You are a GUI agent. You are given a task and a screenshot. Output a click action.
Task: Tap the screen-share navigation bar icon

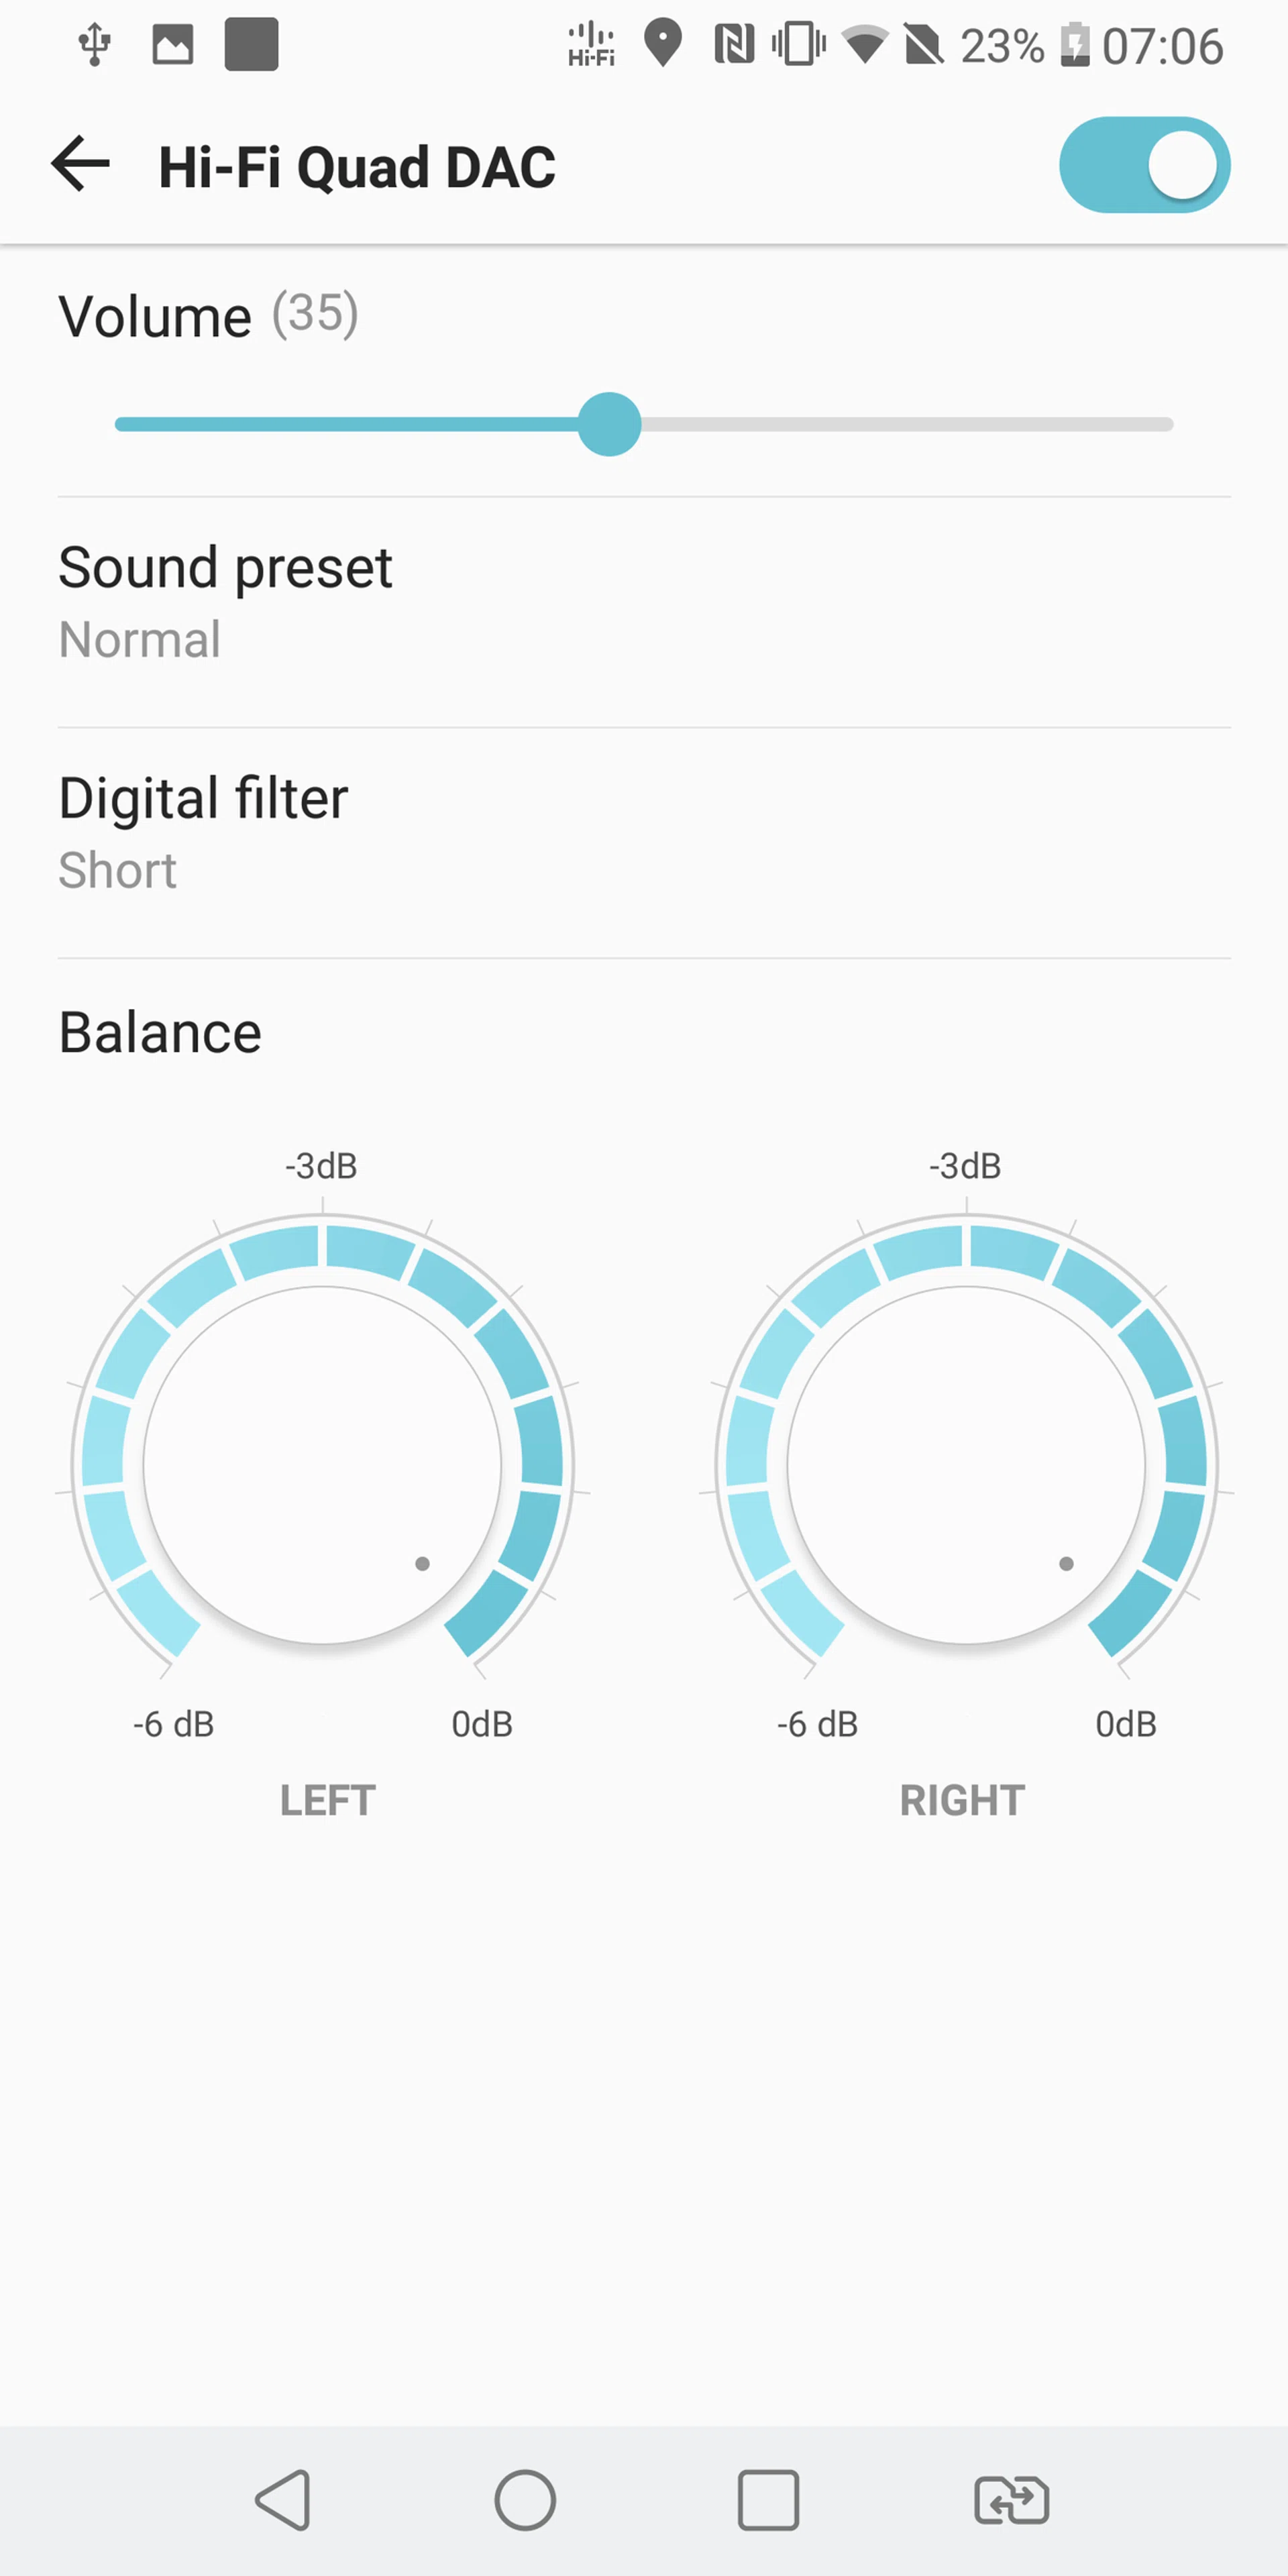[1011, 2499]
